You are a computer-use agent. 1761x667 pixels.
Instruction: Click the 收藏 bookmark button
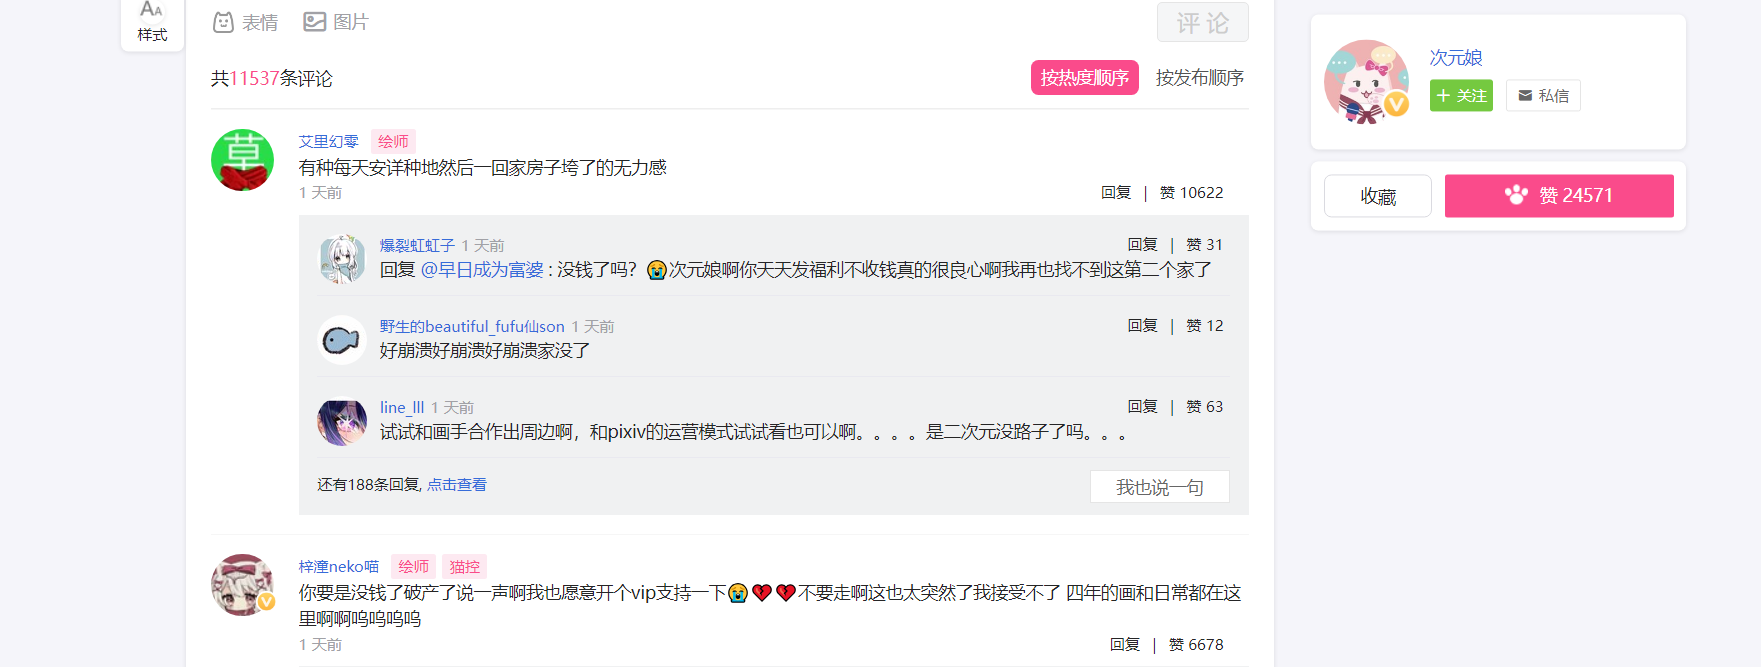(x=1378, y=196)
